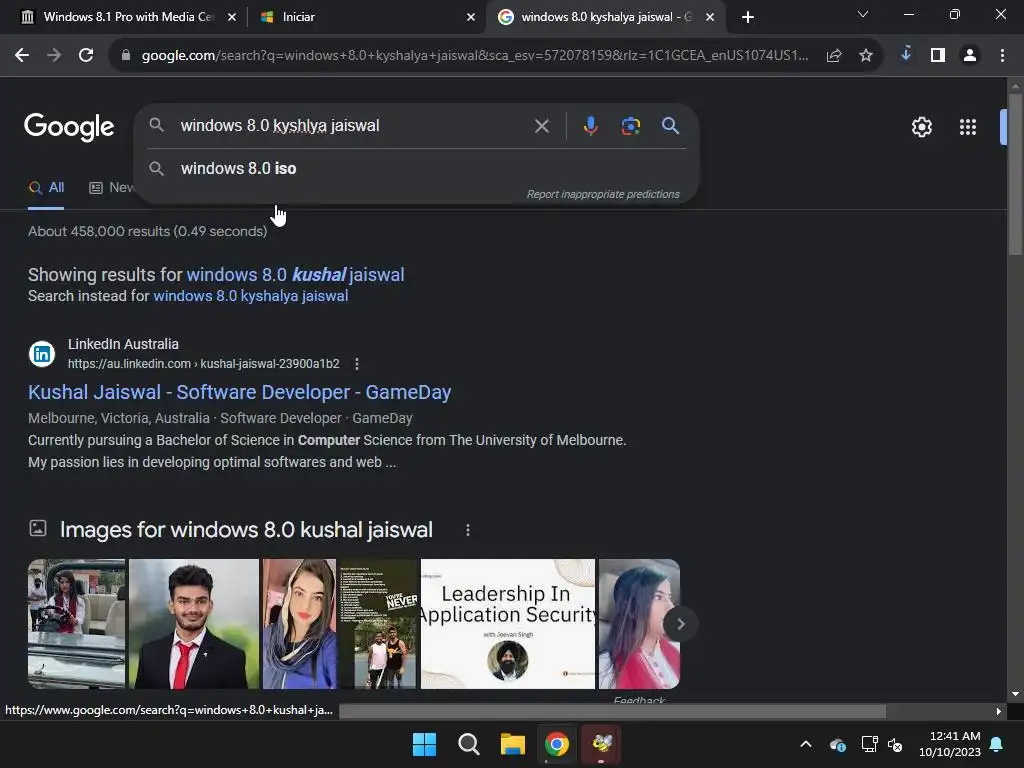Click Report inappropriate predictions

coord(603,195)
